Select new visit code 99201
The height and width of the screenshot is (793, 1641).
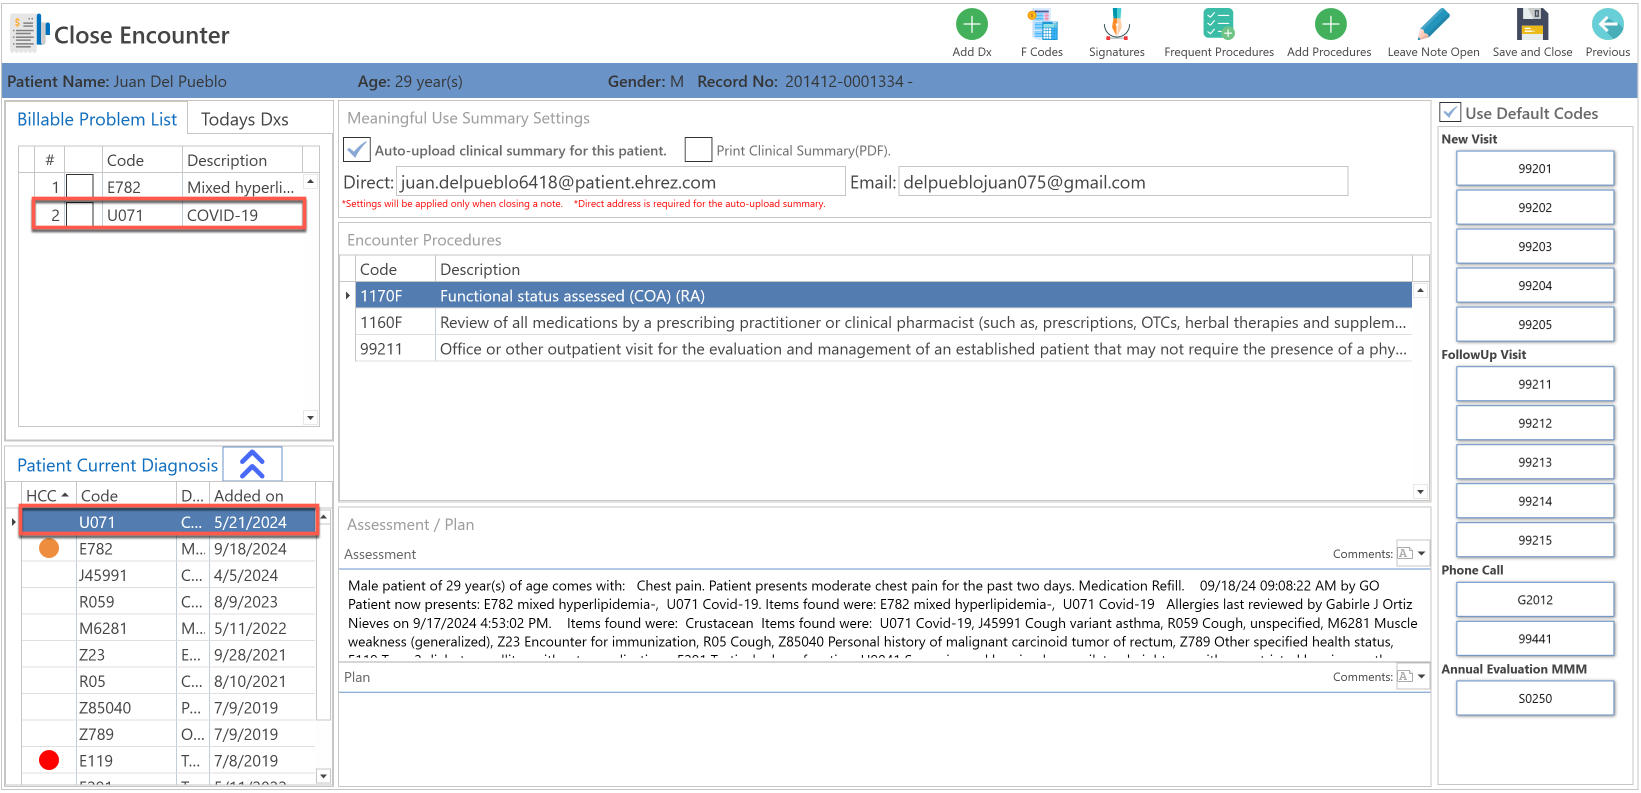tap(1535, 168)
